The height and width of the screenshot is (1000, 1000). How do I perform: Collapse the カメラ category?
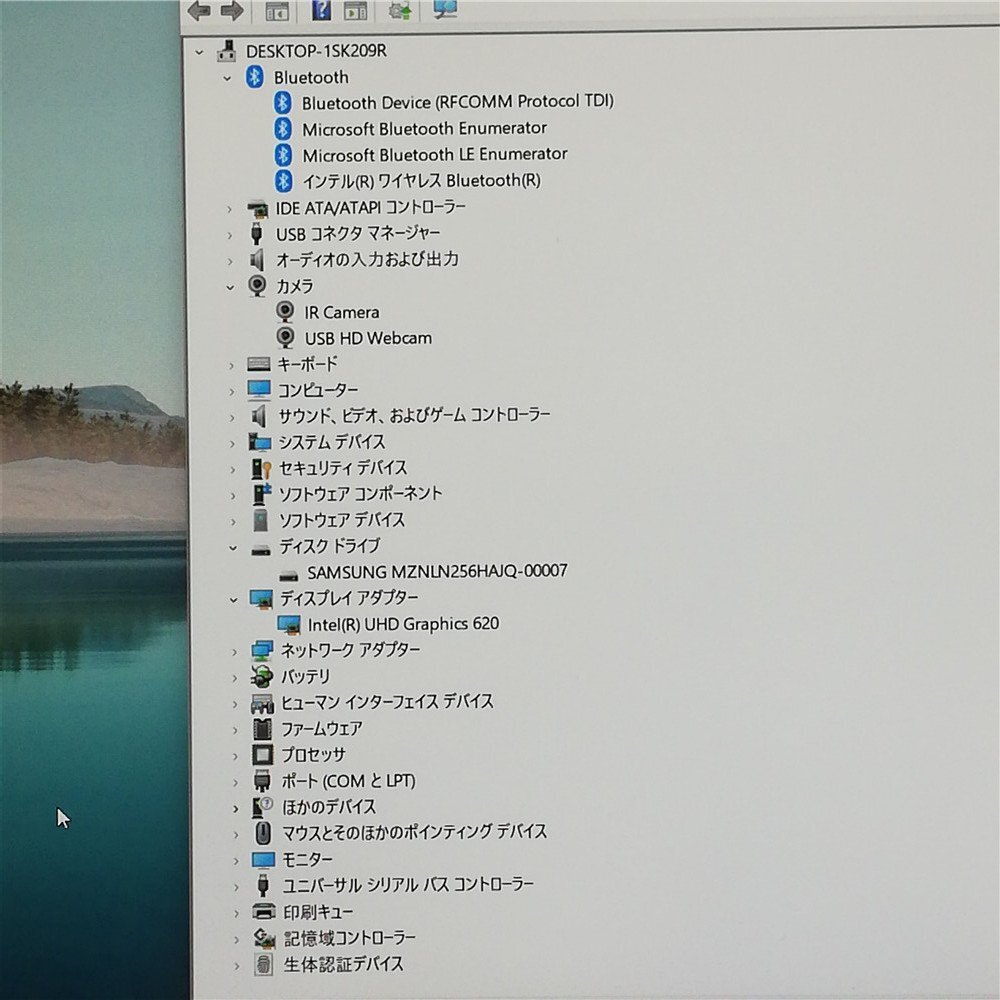coord(231,286)
